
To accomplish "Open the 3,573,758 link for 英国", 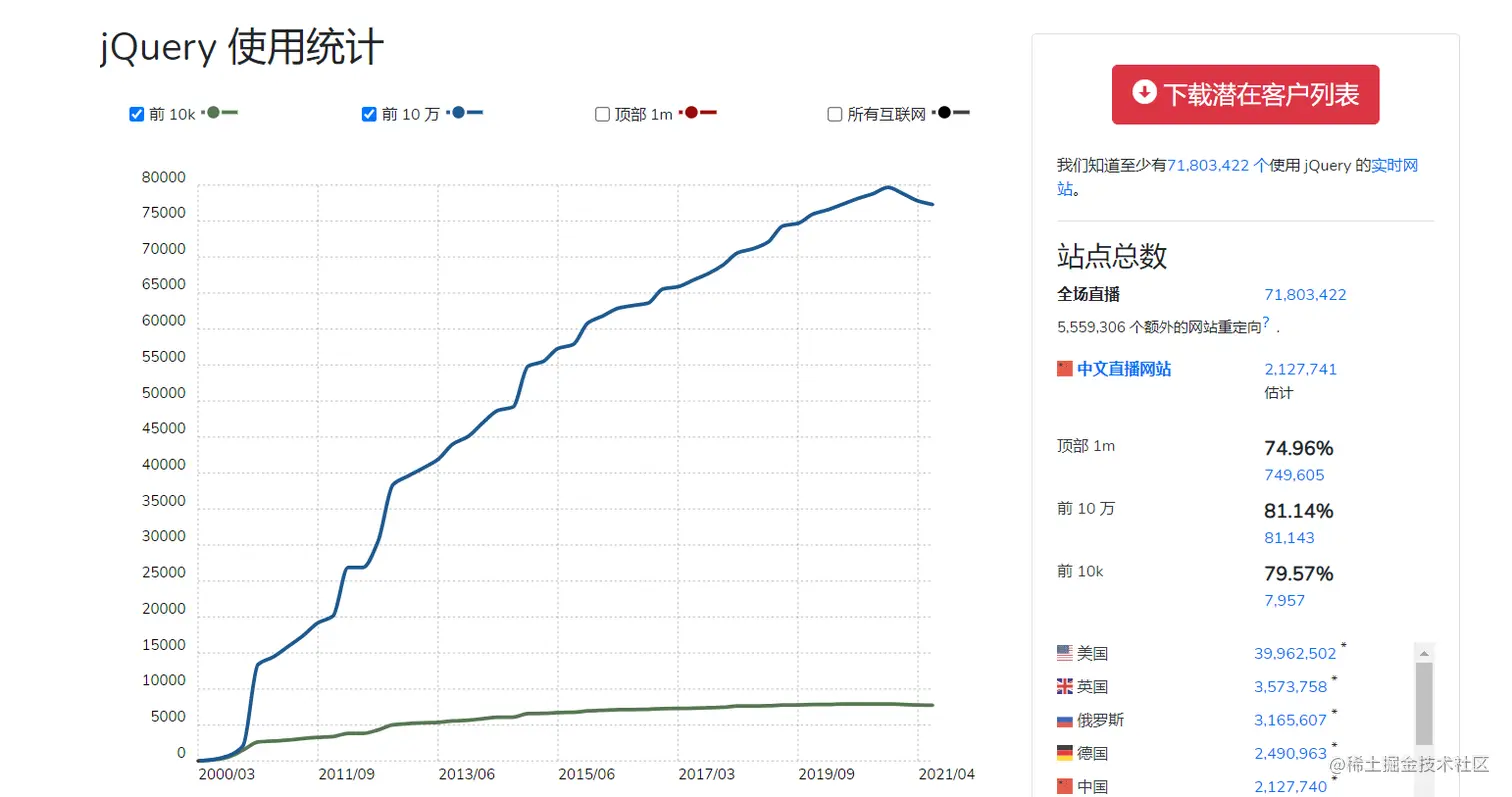I will tap(1290, 687).
